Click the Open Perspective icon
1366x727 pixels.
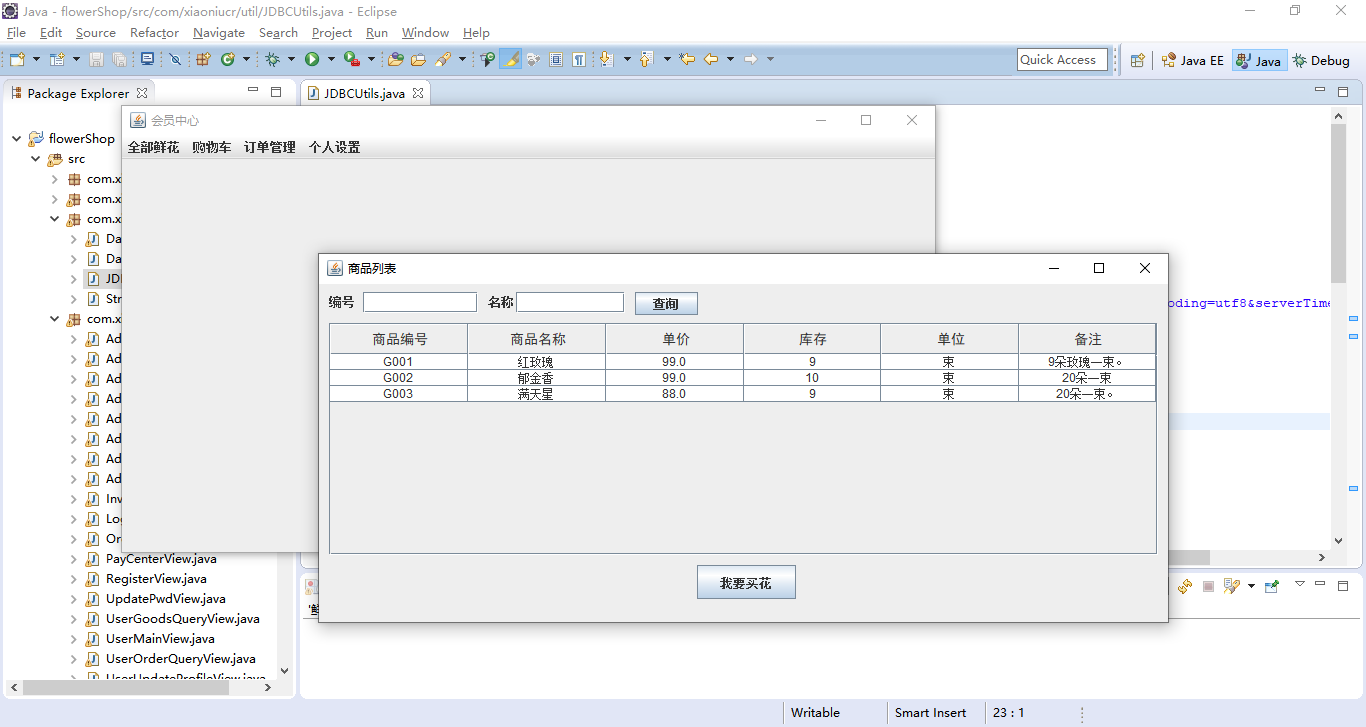tap(1137, 60)
